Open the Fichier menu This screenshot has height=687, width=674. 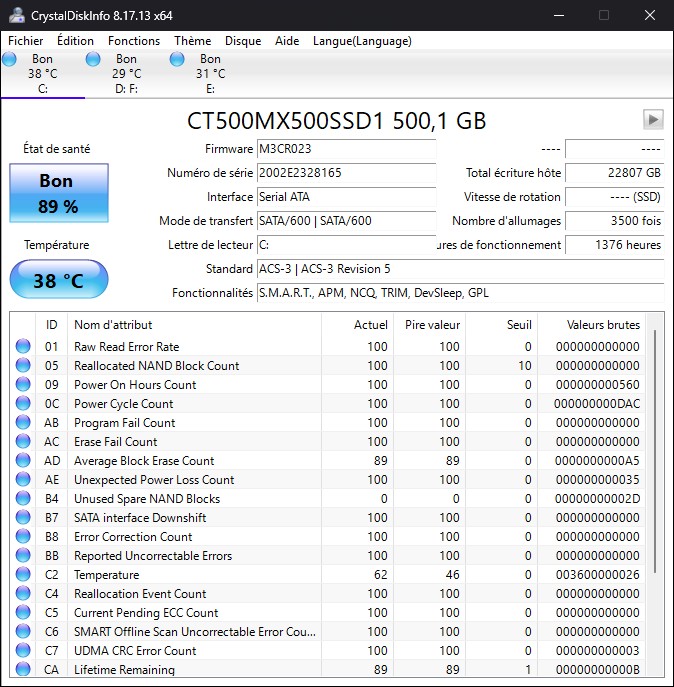coord(25,41)
